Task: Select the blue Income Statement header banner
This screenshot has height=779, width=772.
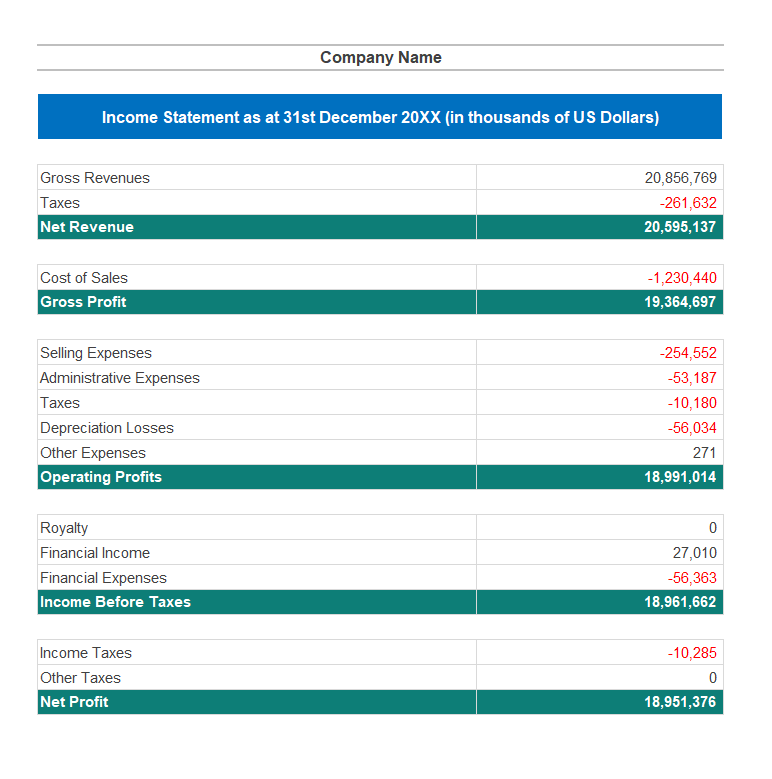Action: pos(380,117)
